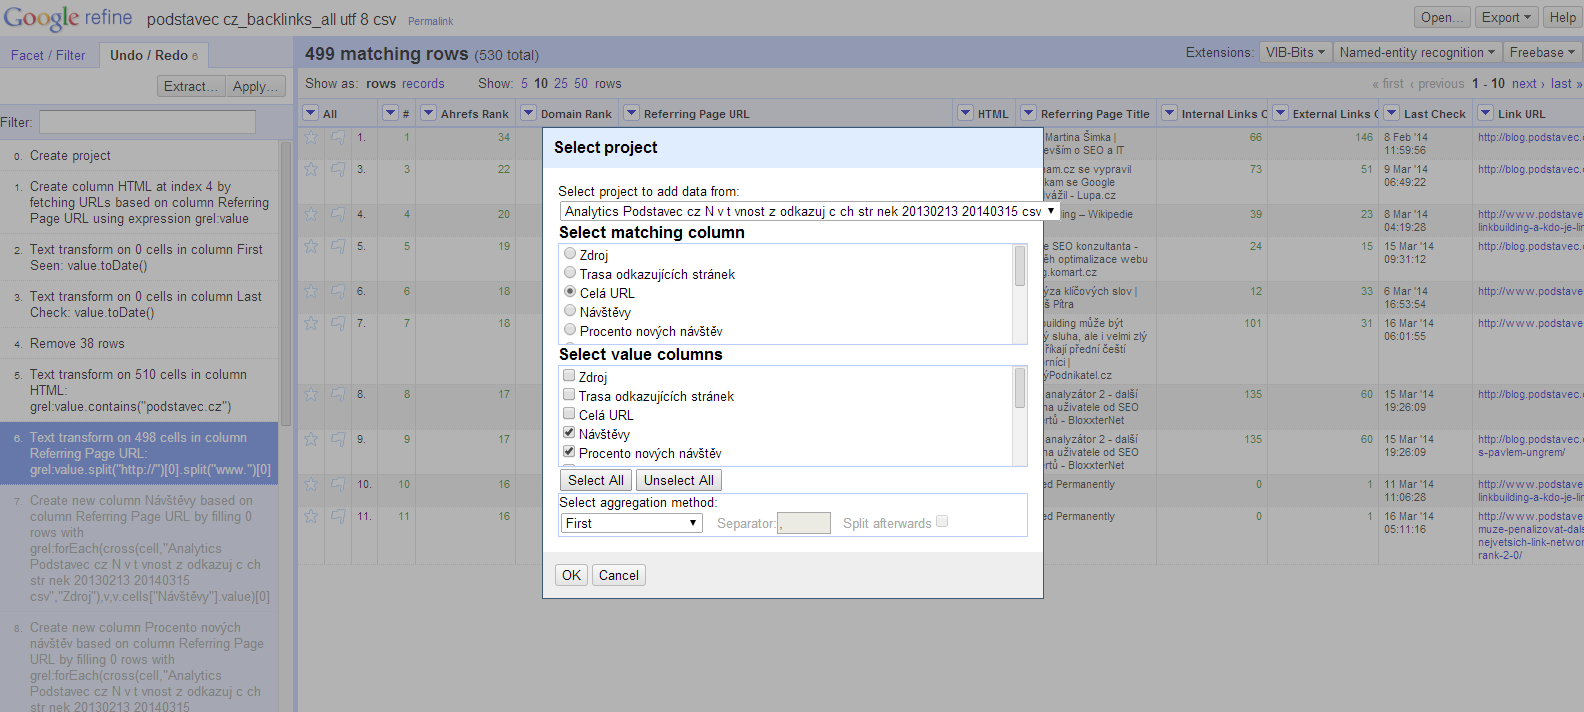Screen dimensions: 1584x712
Task: Select Zdroj radio as matching column
Action: point(570,254)
